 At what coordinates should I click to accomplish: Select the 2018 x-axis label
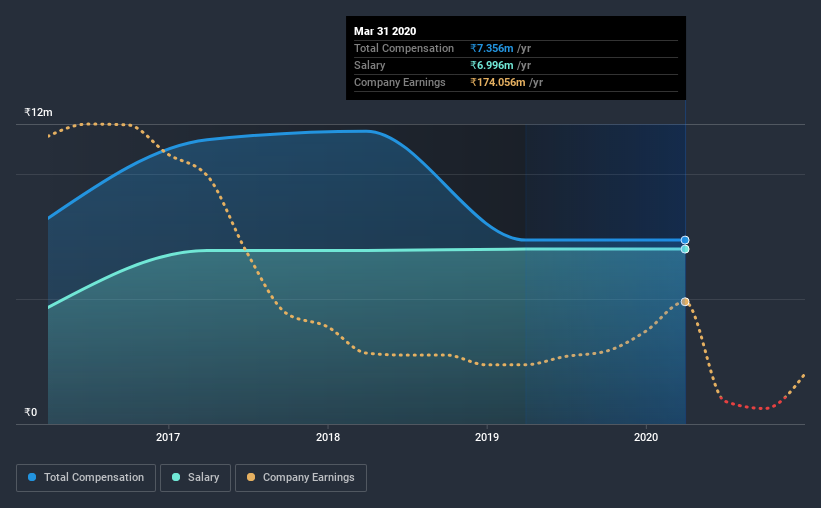point(328,437)
